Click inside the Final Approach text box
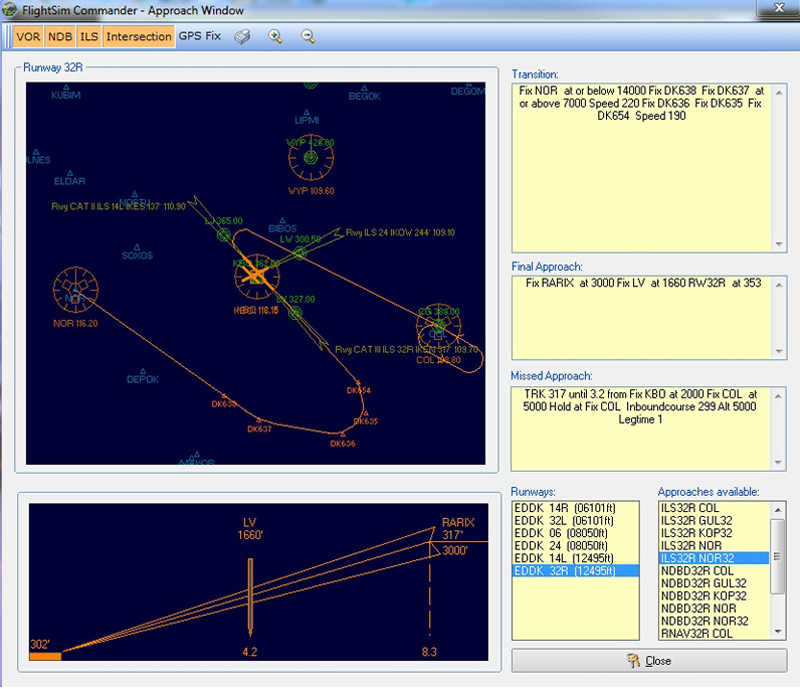Screen dimensions: 800x689 [x=642, y=317]
